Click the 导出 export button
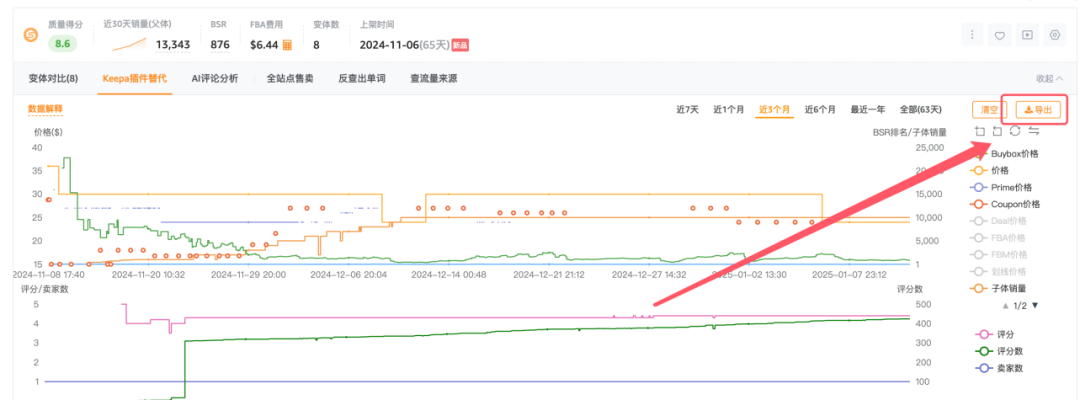The height and width of the screenshot is (400, 1080). tap(1038, 109)
